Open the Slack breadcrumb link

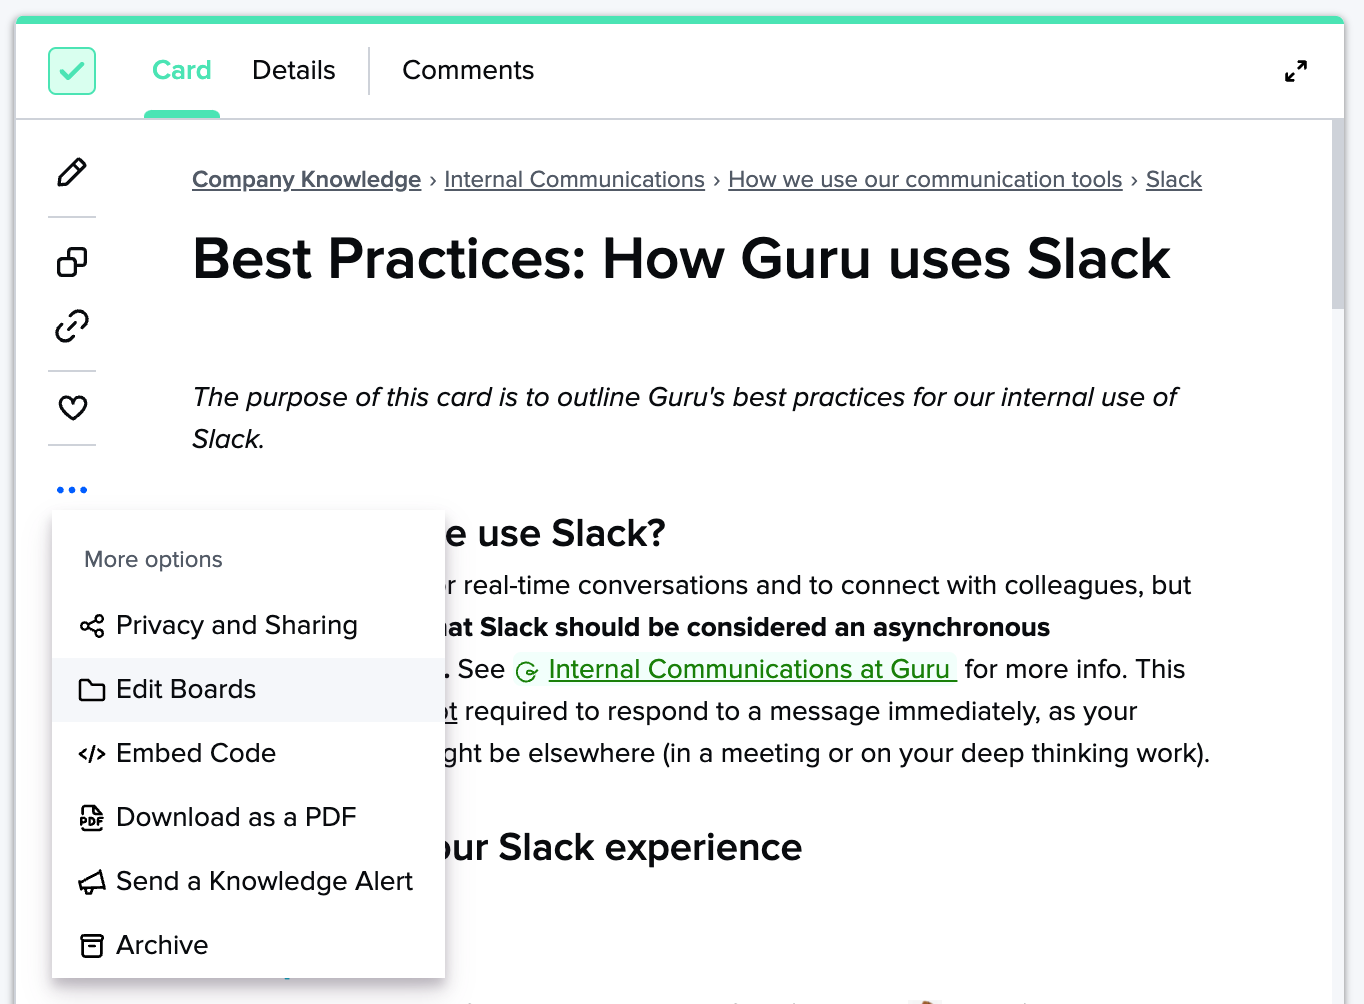[x=1174, y=179]
